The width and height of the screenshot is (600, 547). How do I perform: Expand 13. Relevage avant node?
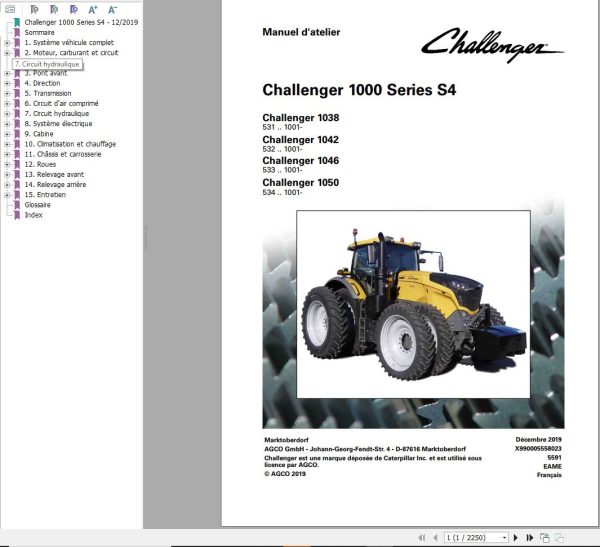[x=7, y=175]
